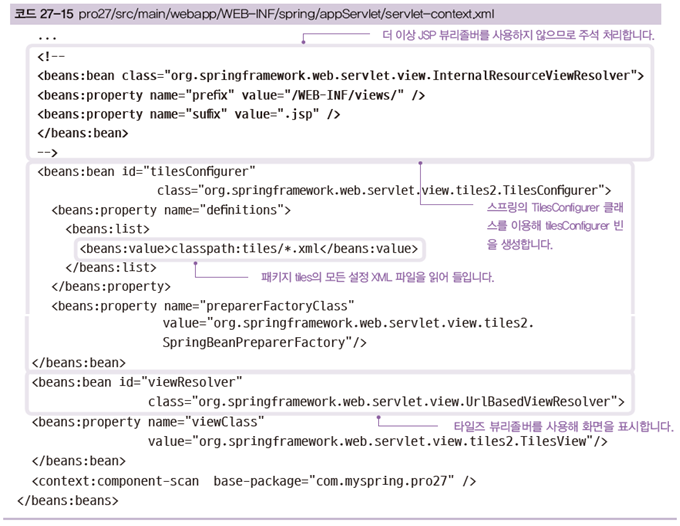Viewport: 680px width, 526px height.
Task: Click the note "타일즈 뷰리졸버를 사용해 화면을 표시합니다"
Action: [563, 427]
